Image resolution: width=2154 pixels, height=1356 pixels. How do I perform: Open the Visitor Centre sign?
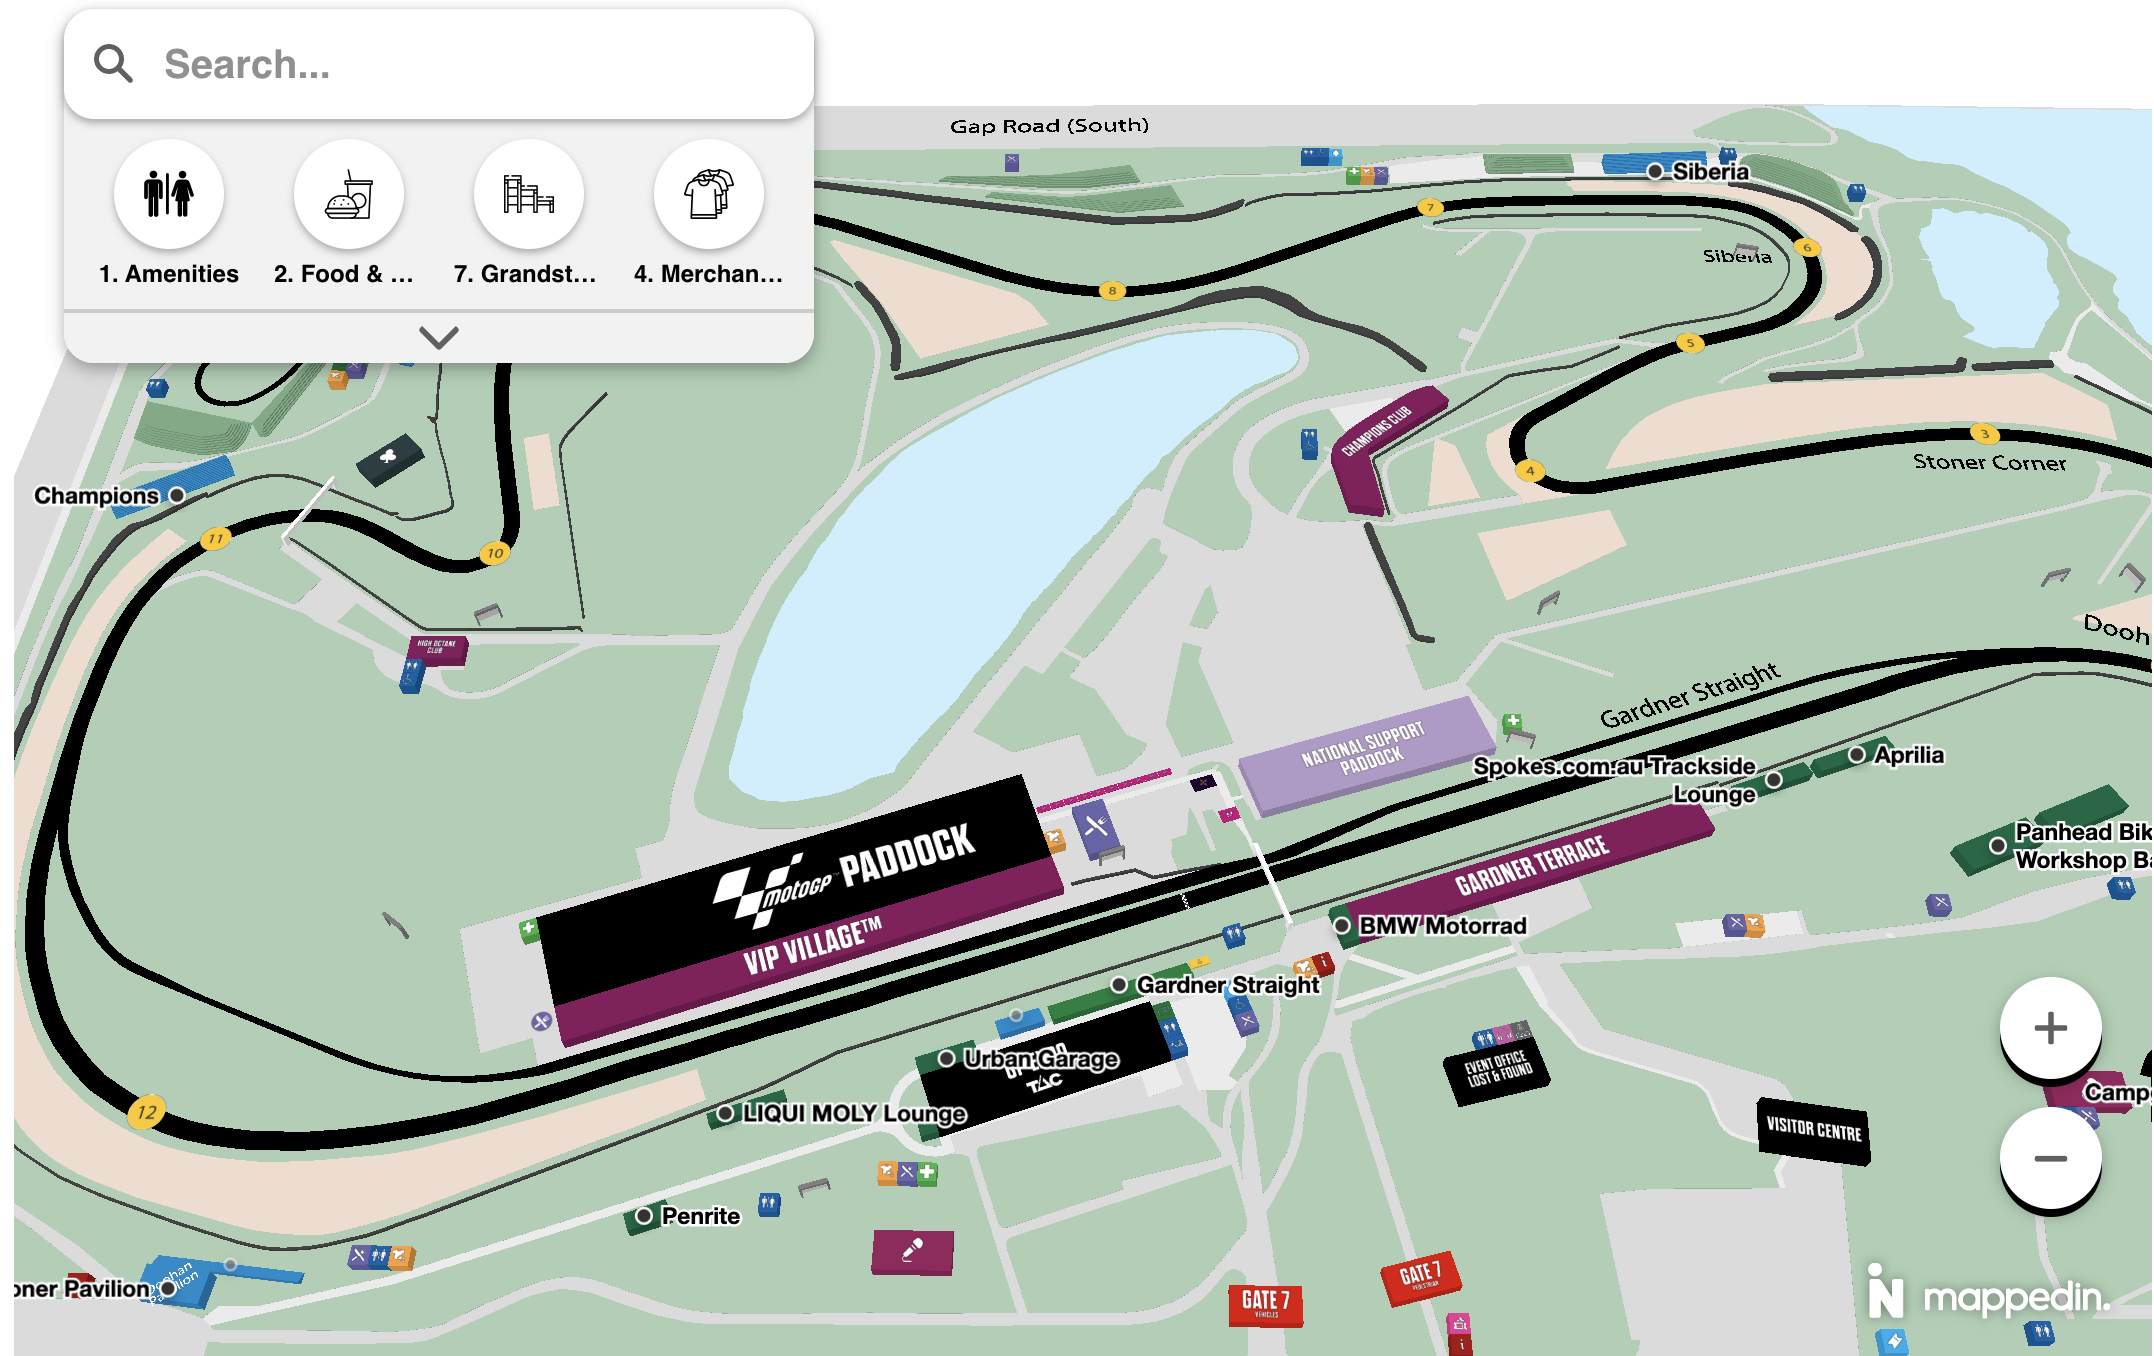[1813, 1130]
